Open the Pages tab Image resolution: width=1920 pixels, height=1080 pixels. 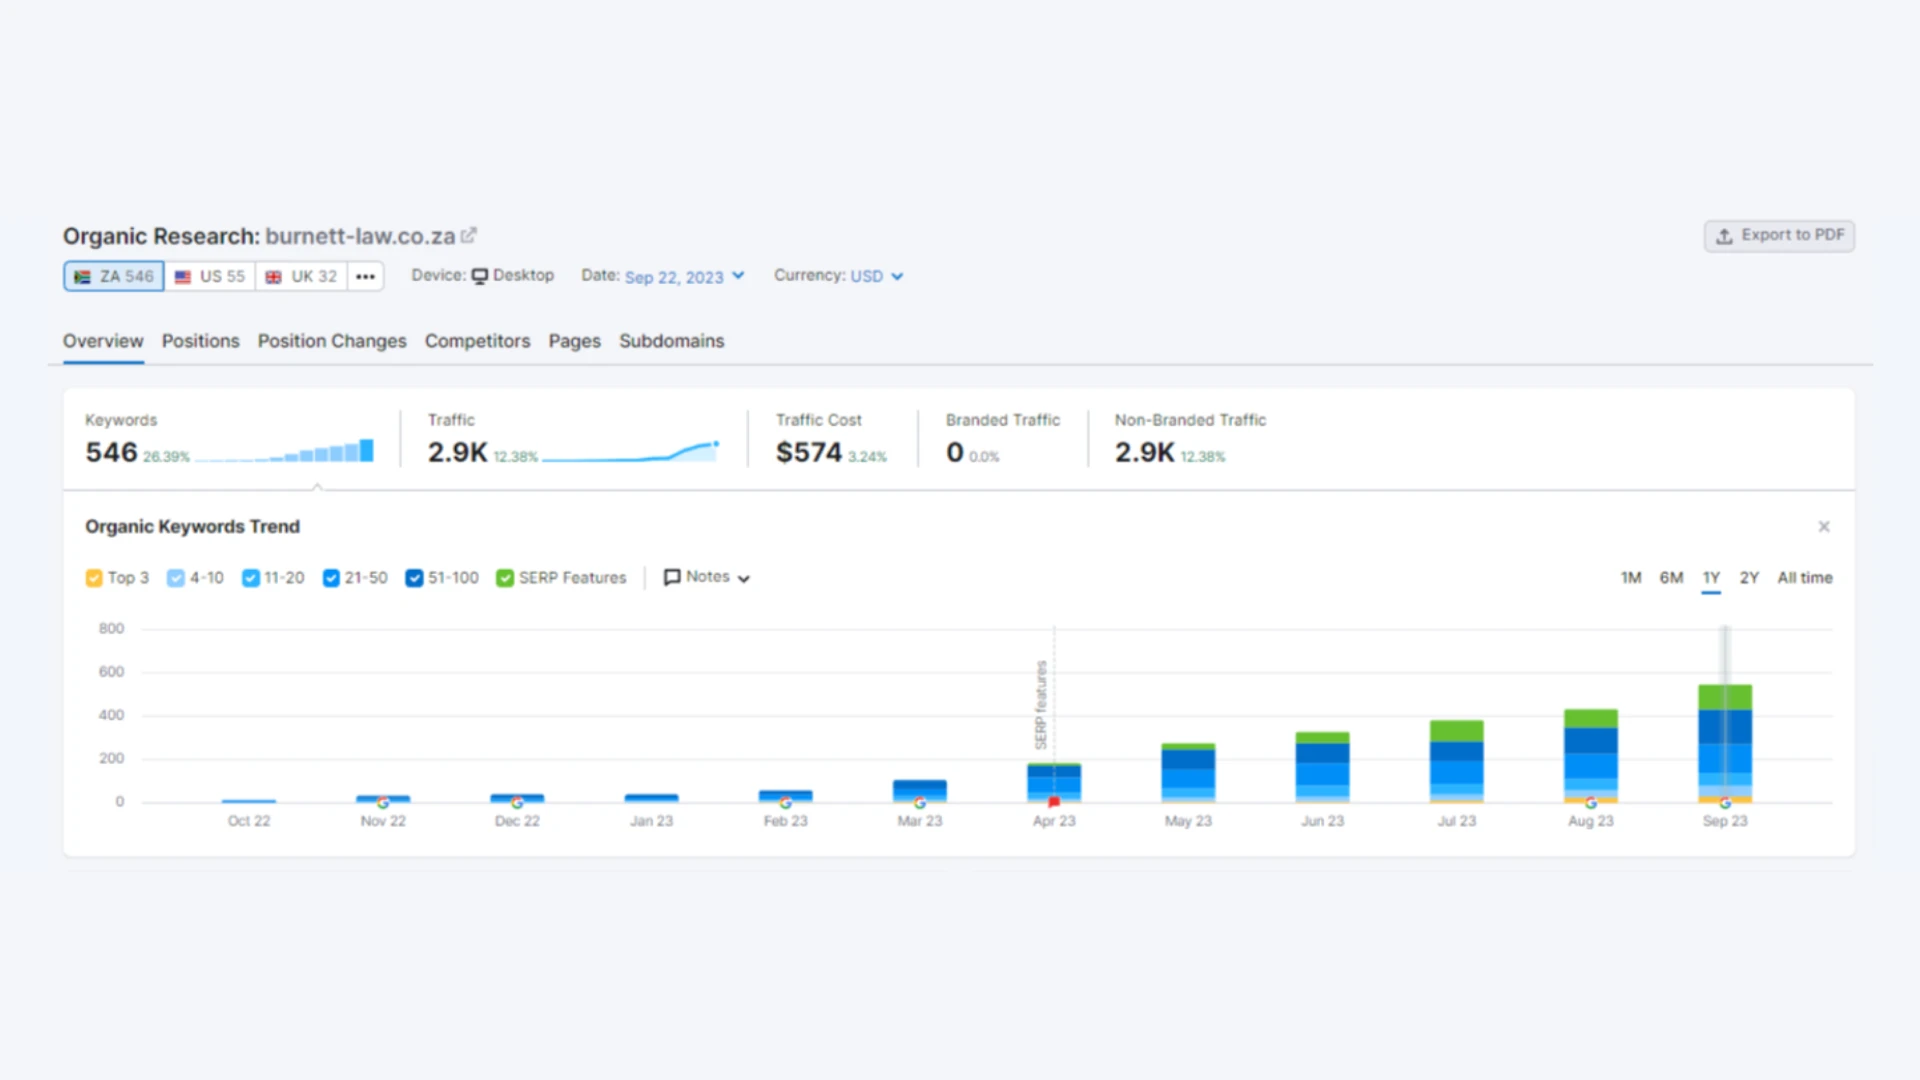(x=575, y=341)
